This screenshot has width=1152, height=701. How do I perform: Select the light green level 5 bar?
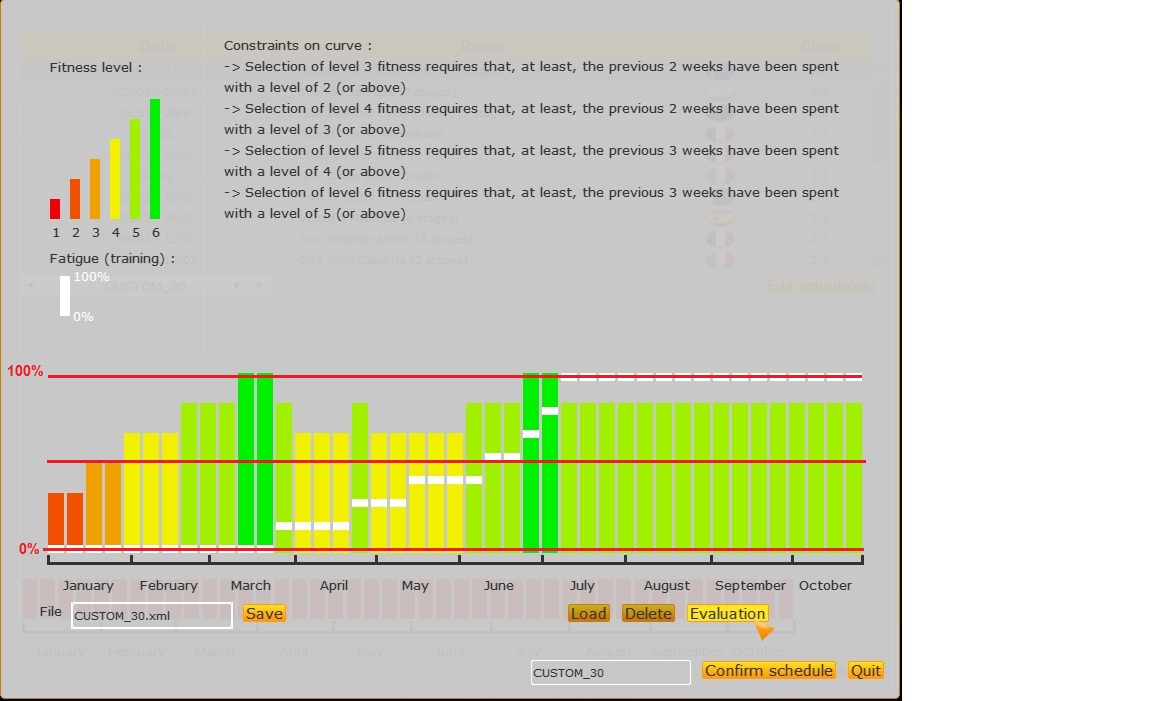pyautogui.click(x=135, y=169)
